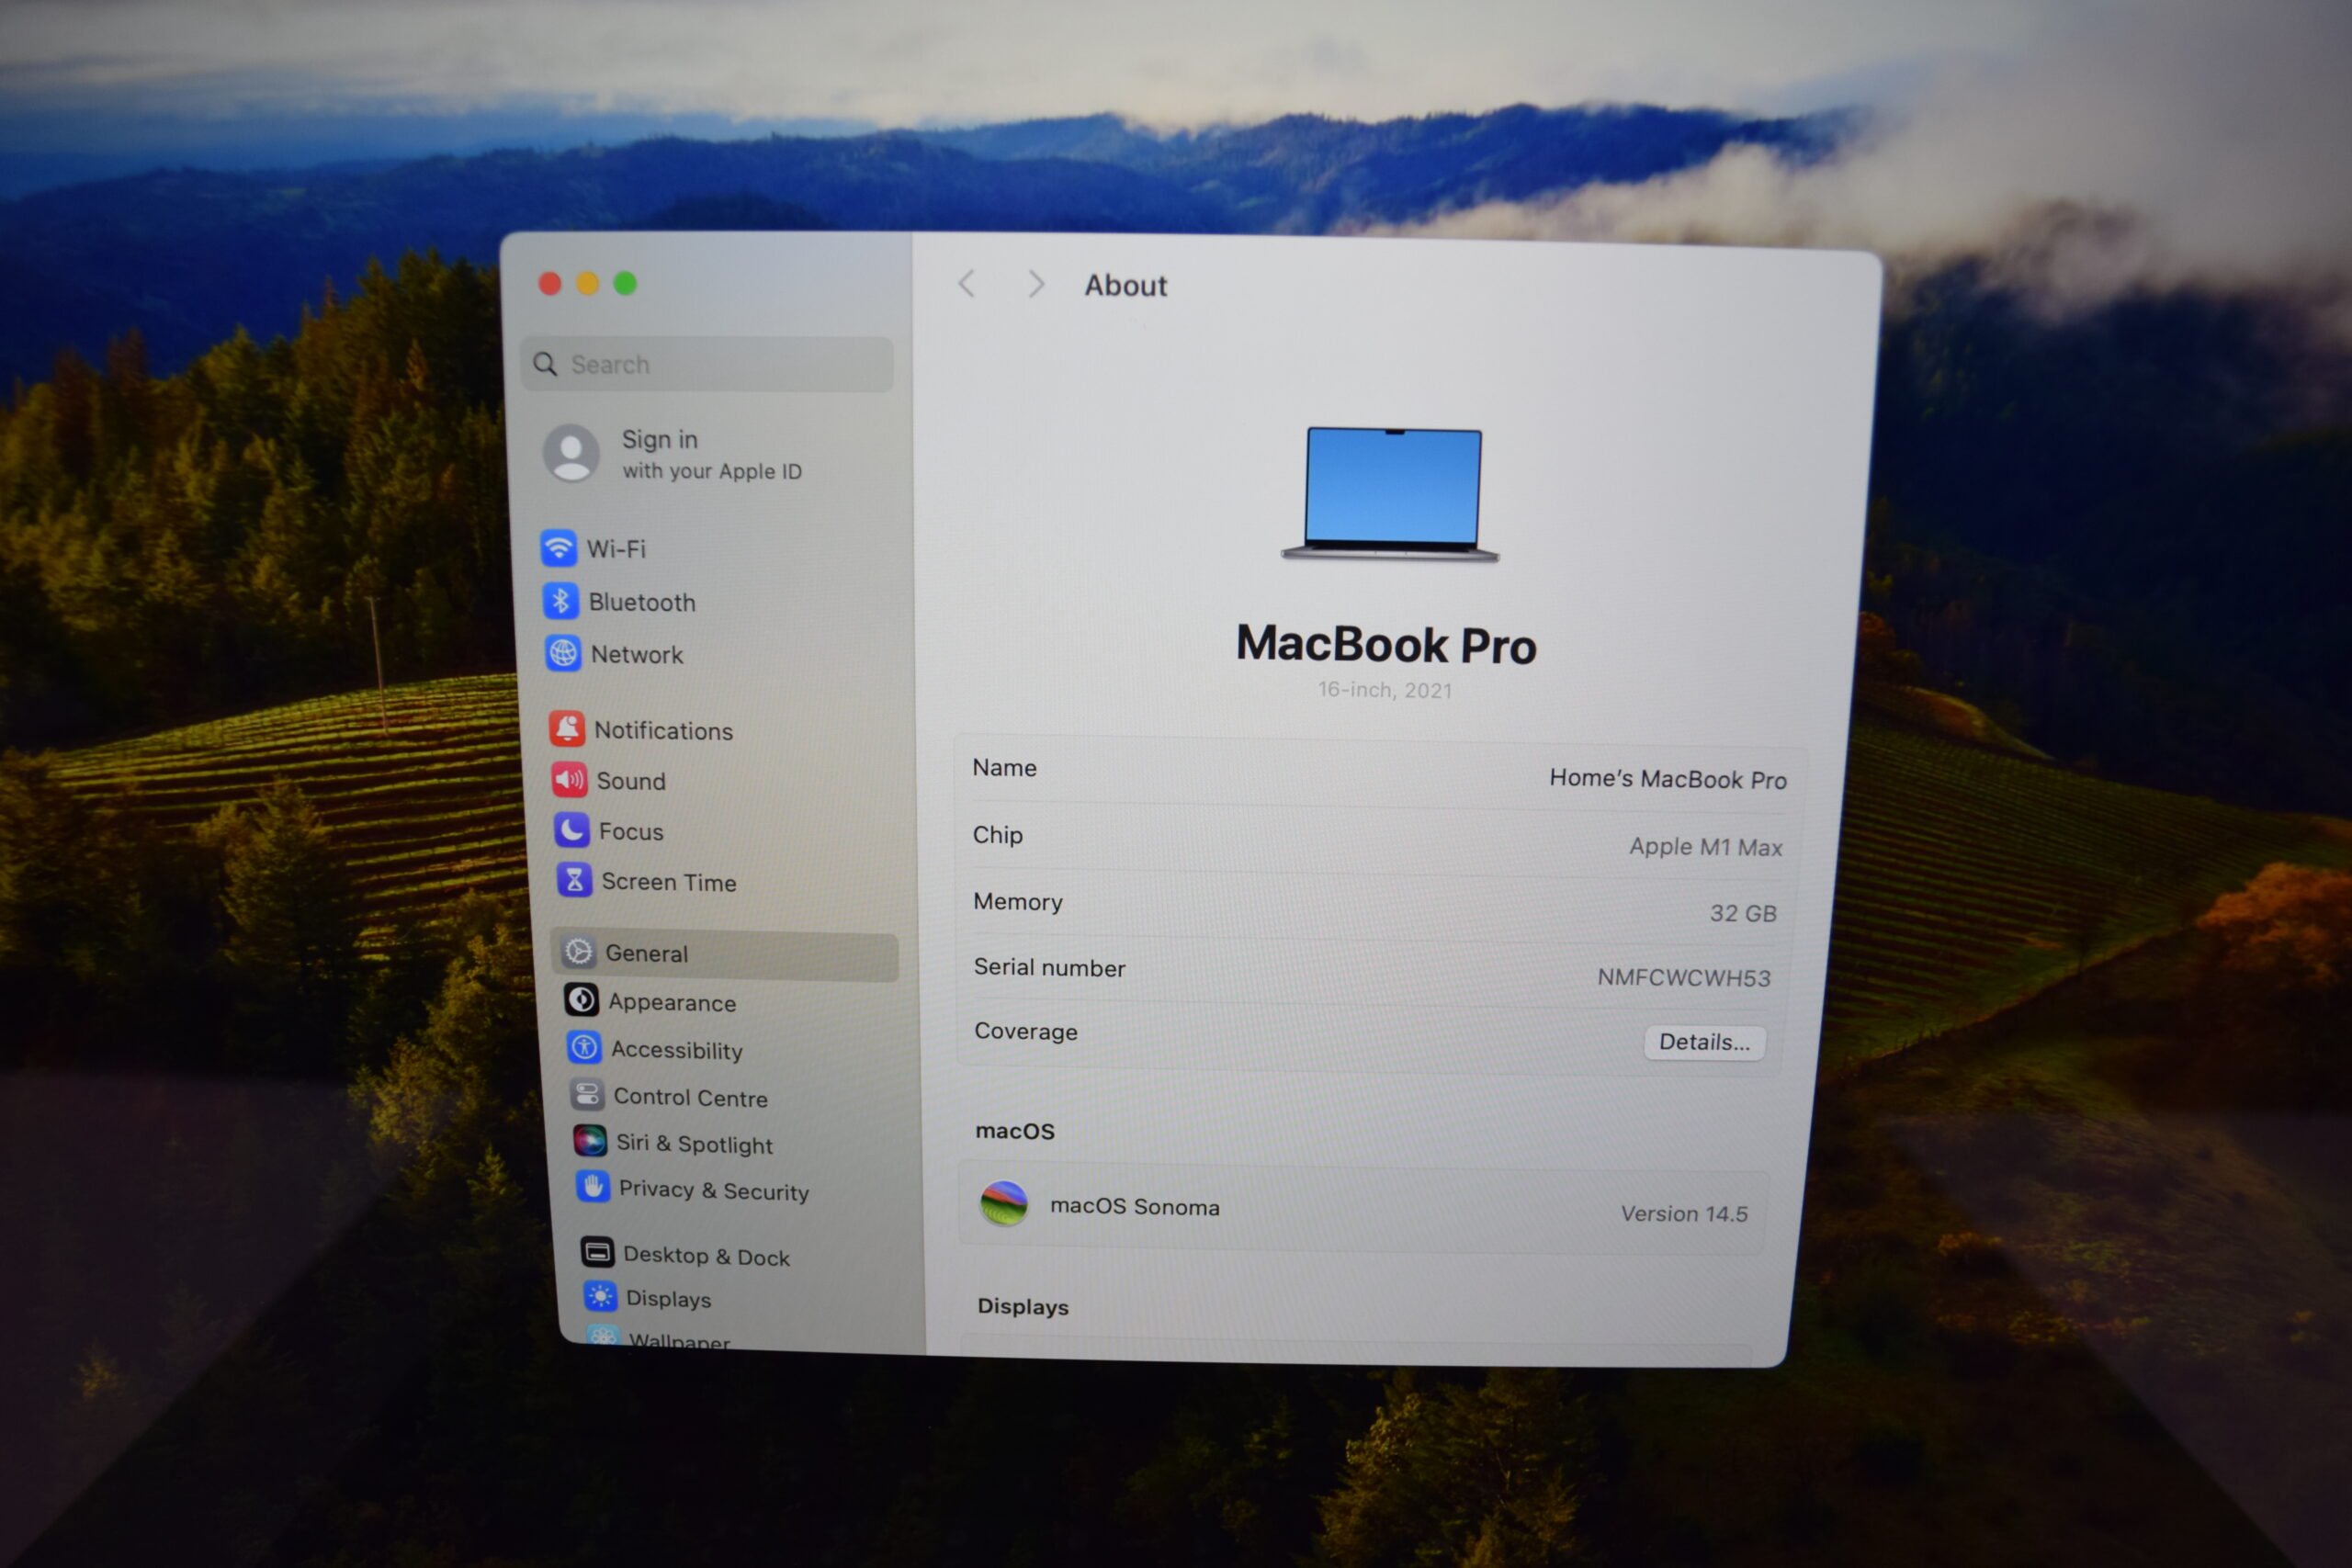2352x1568 pixels.
Task: Select the Apple M1 Max chip value
Action: click(1706, 846)
